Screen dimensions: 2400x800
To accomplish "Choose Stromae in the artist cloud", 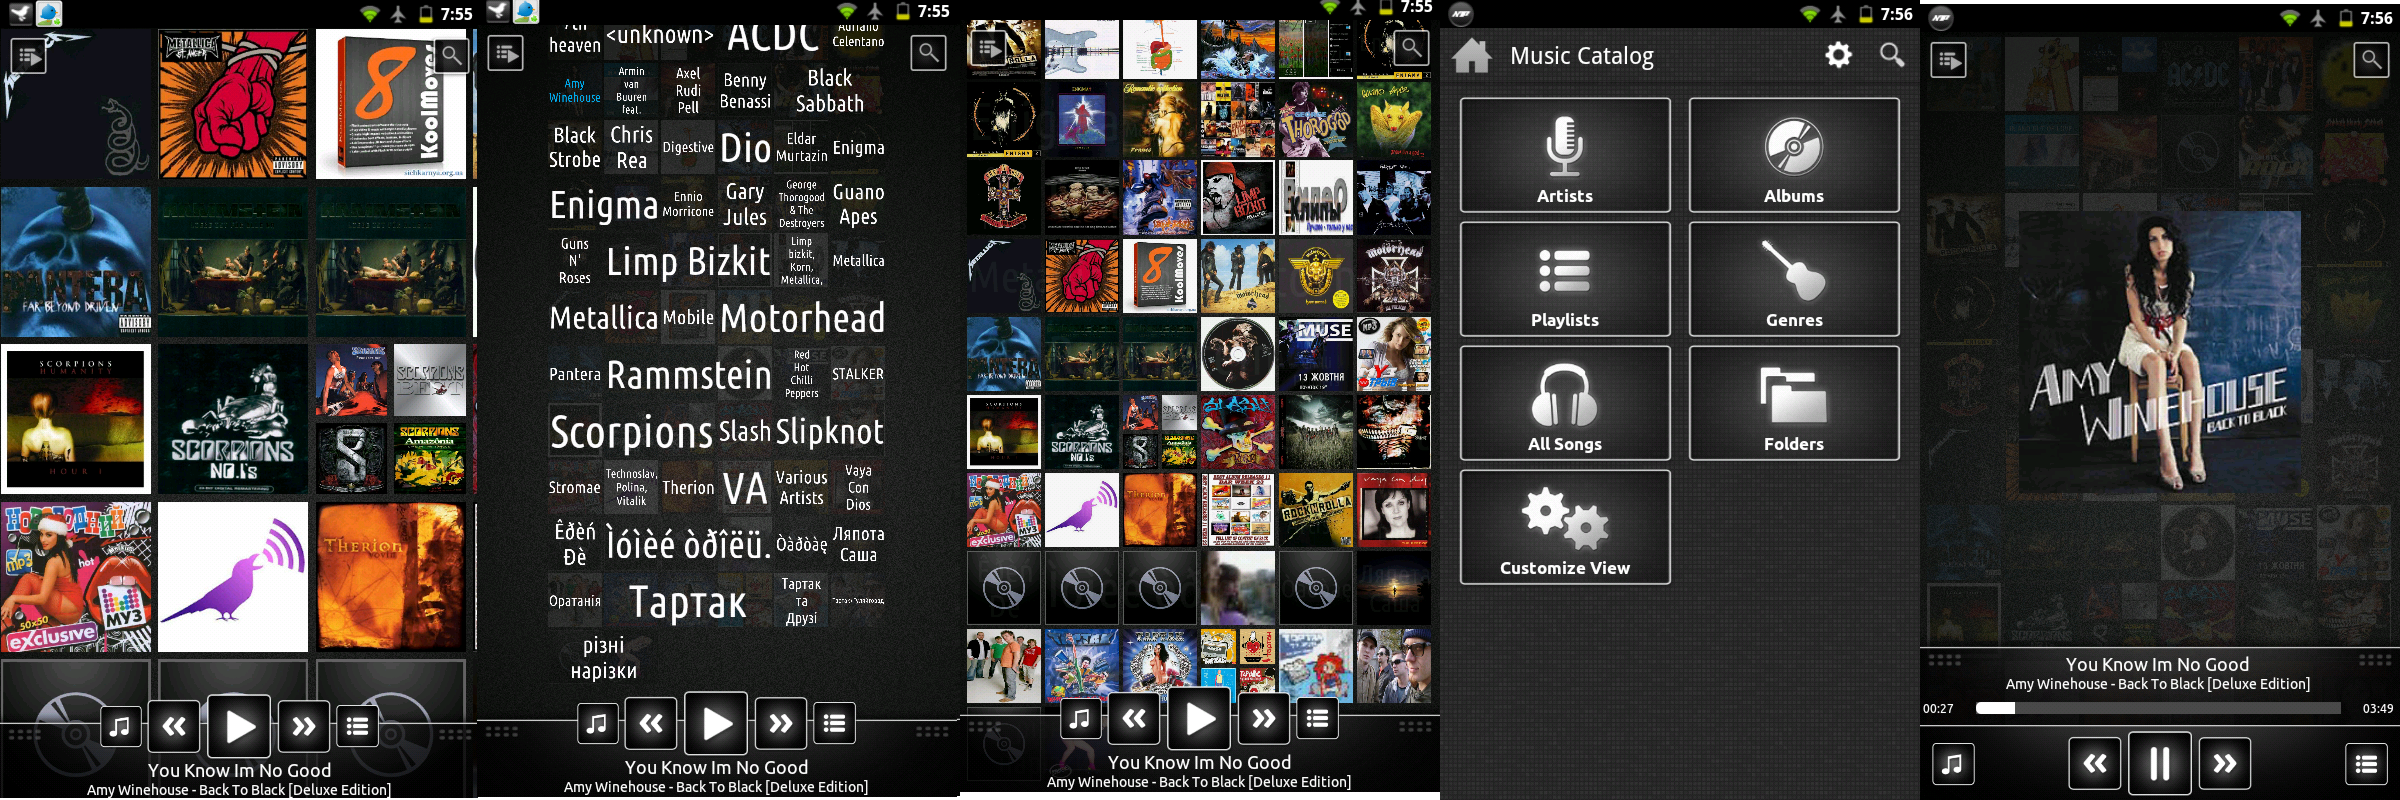I will [574, 488].
